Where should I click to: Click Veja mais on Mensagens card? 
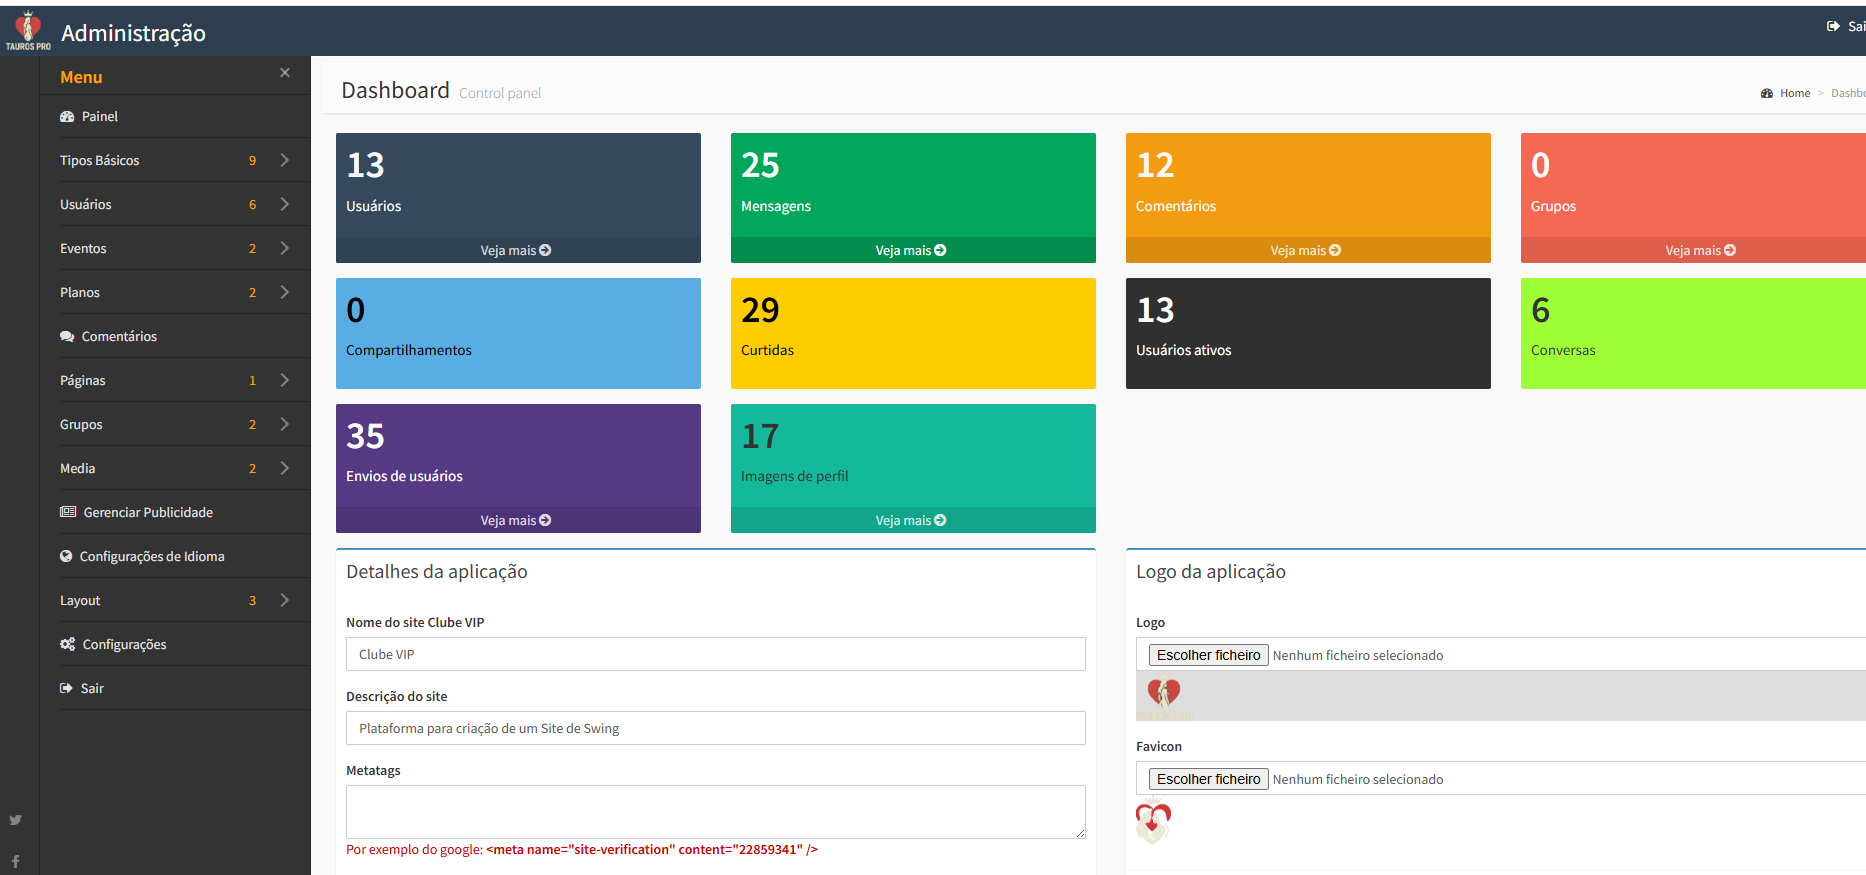pos(911,251)
